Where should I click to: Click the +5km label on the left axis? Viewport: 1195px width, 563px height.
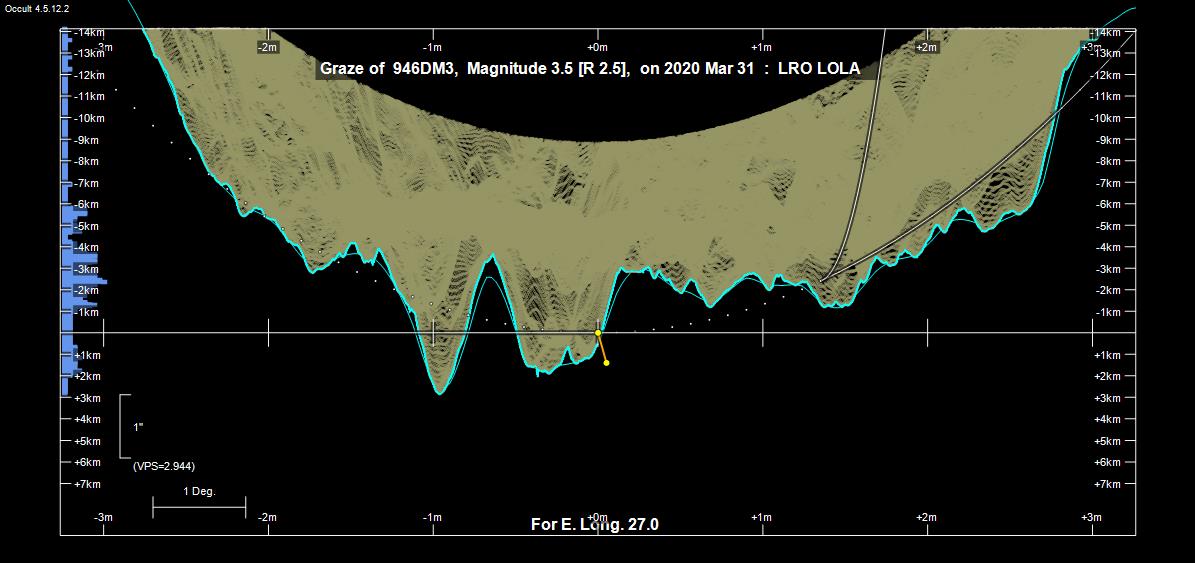tap(88, 441)
